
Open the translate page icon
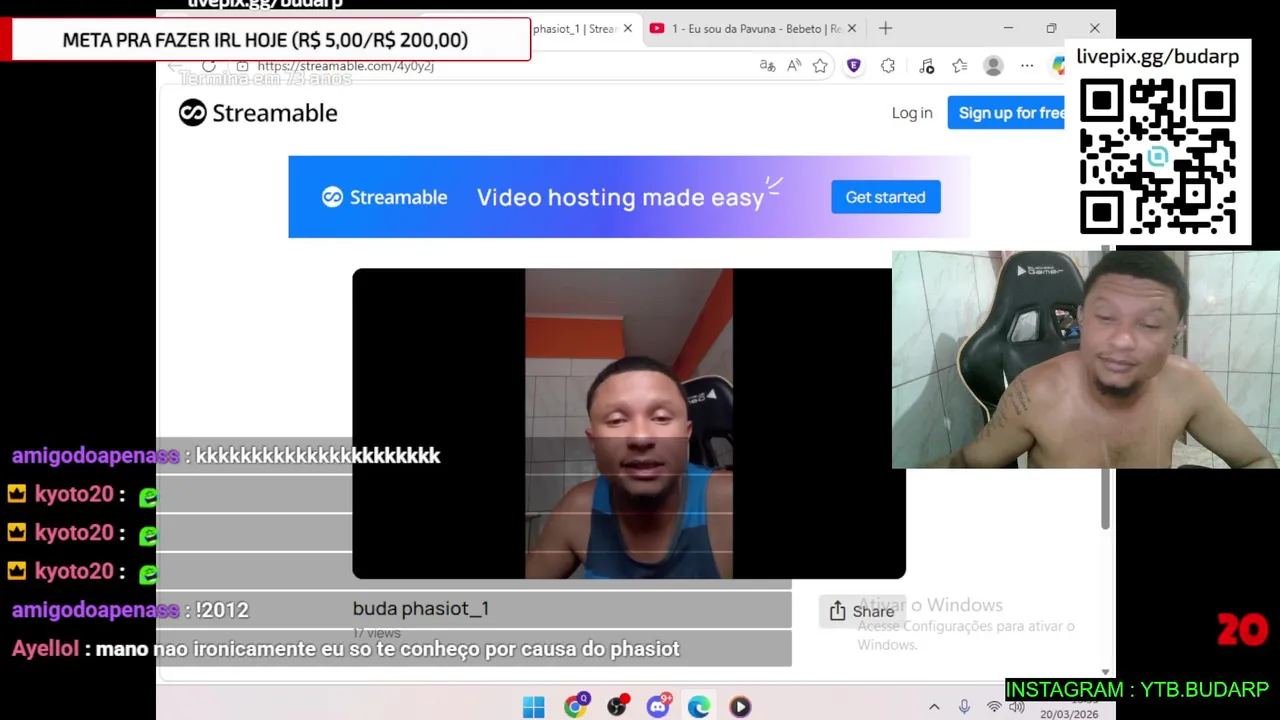click(767, 66)
